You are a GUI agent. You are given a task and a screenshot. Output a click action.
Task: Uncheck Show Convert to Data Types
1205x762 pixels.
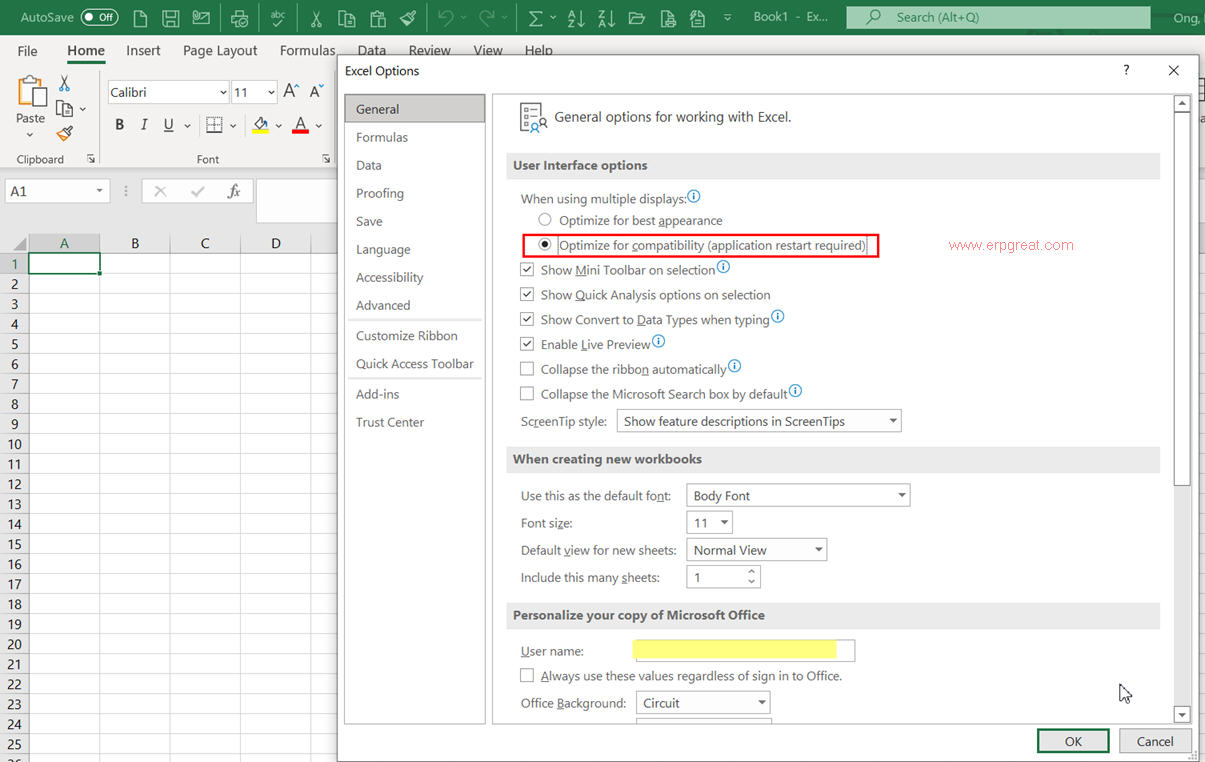coord(527,320)
